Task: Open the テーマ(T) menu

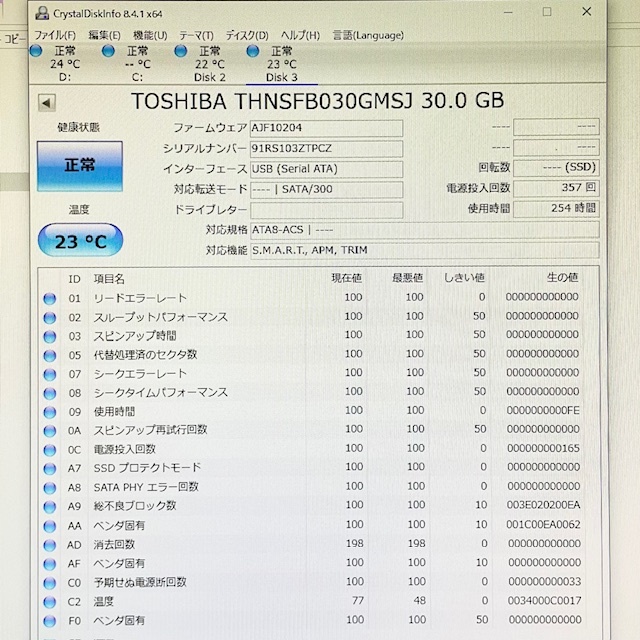Action: click(x=196, y=36)
